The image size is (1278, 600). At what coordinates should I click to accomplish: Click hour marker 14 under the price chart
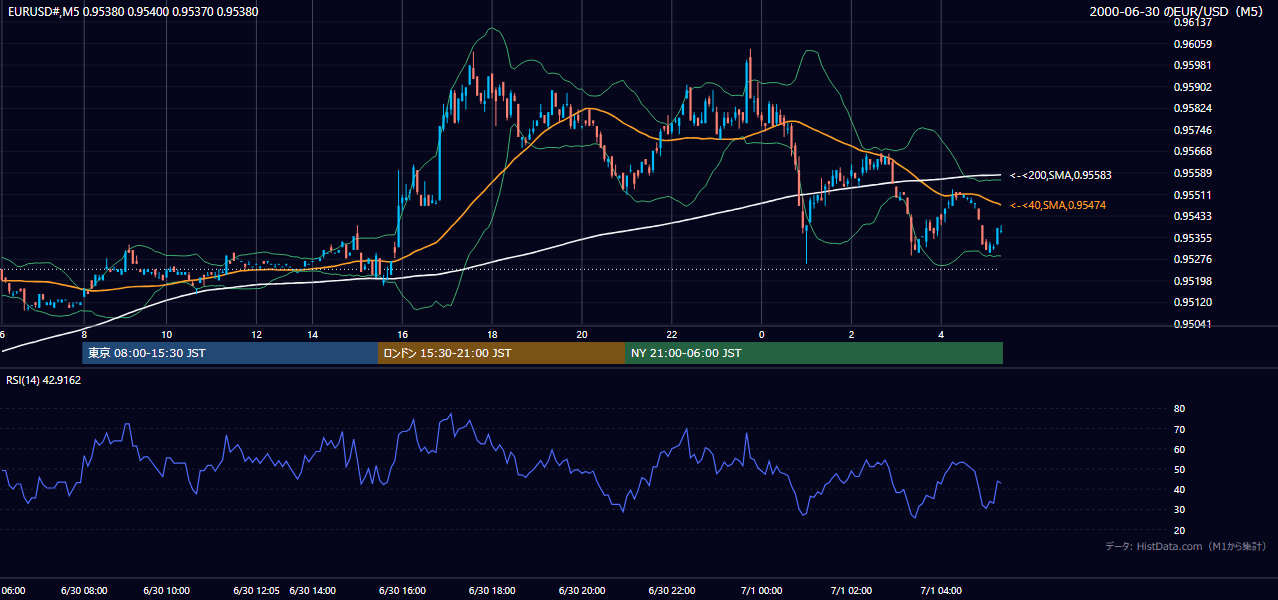[312, 335]
